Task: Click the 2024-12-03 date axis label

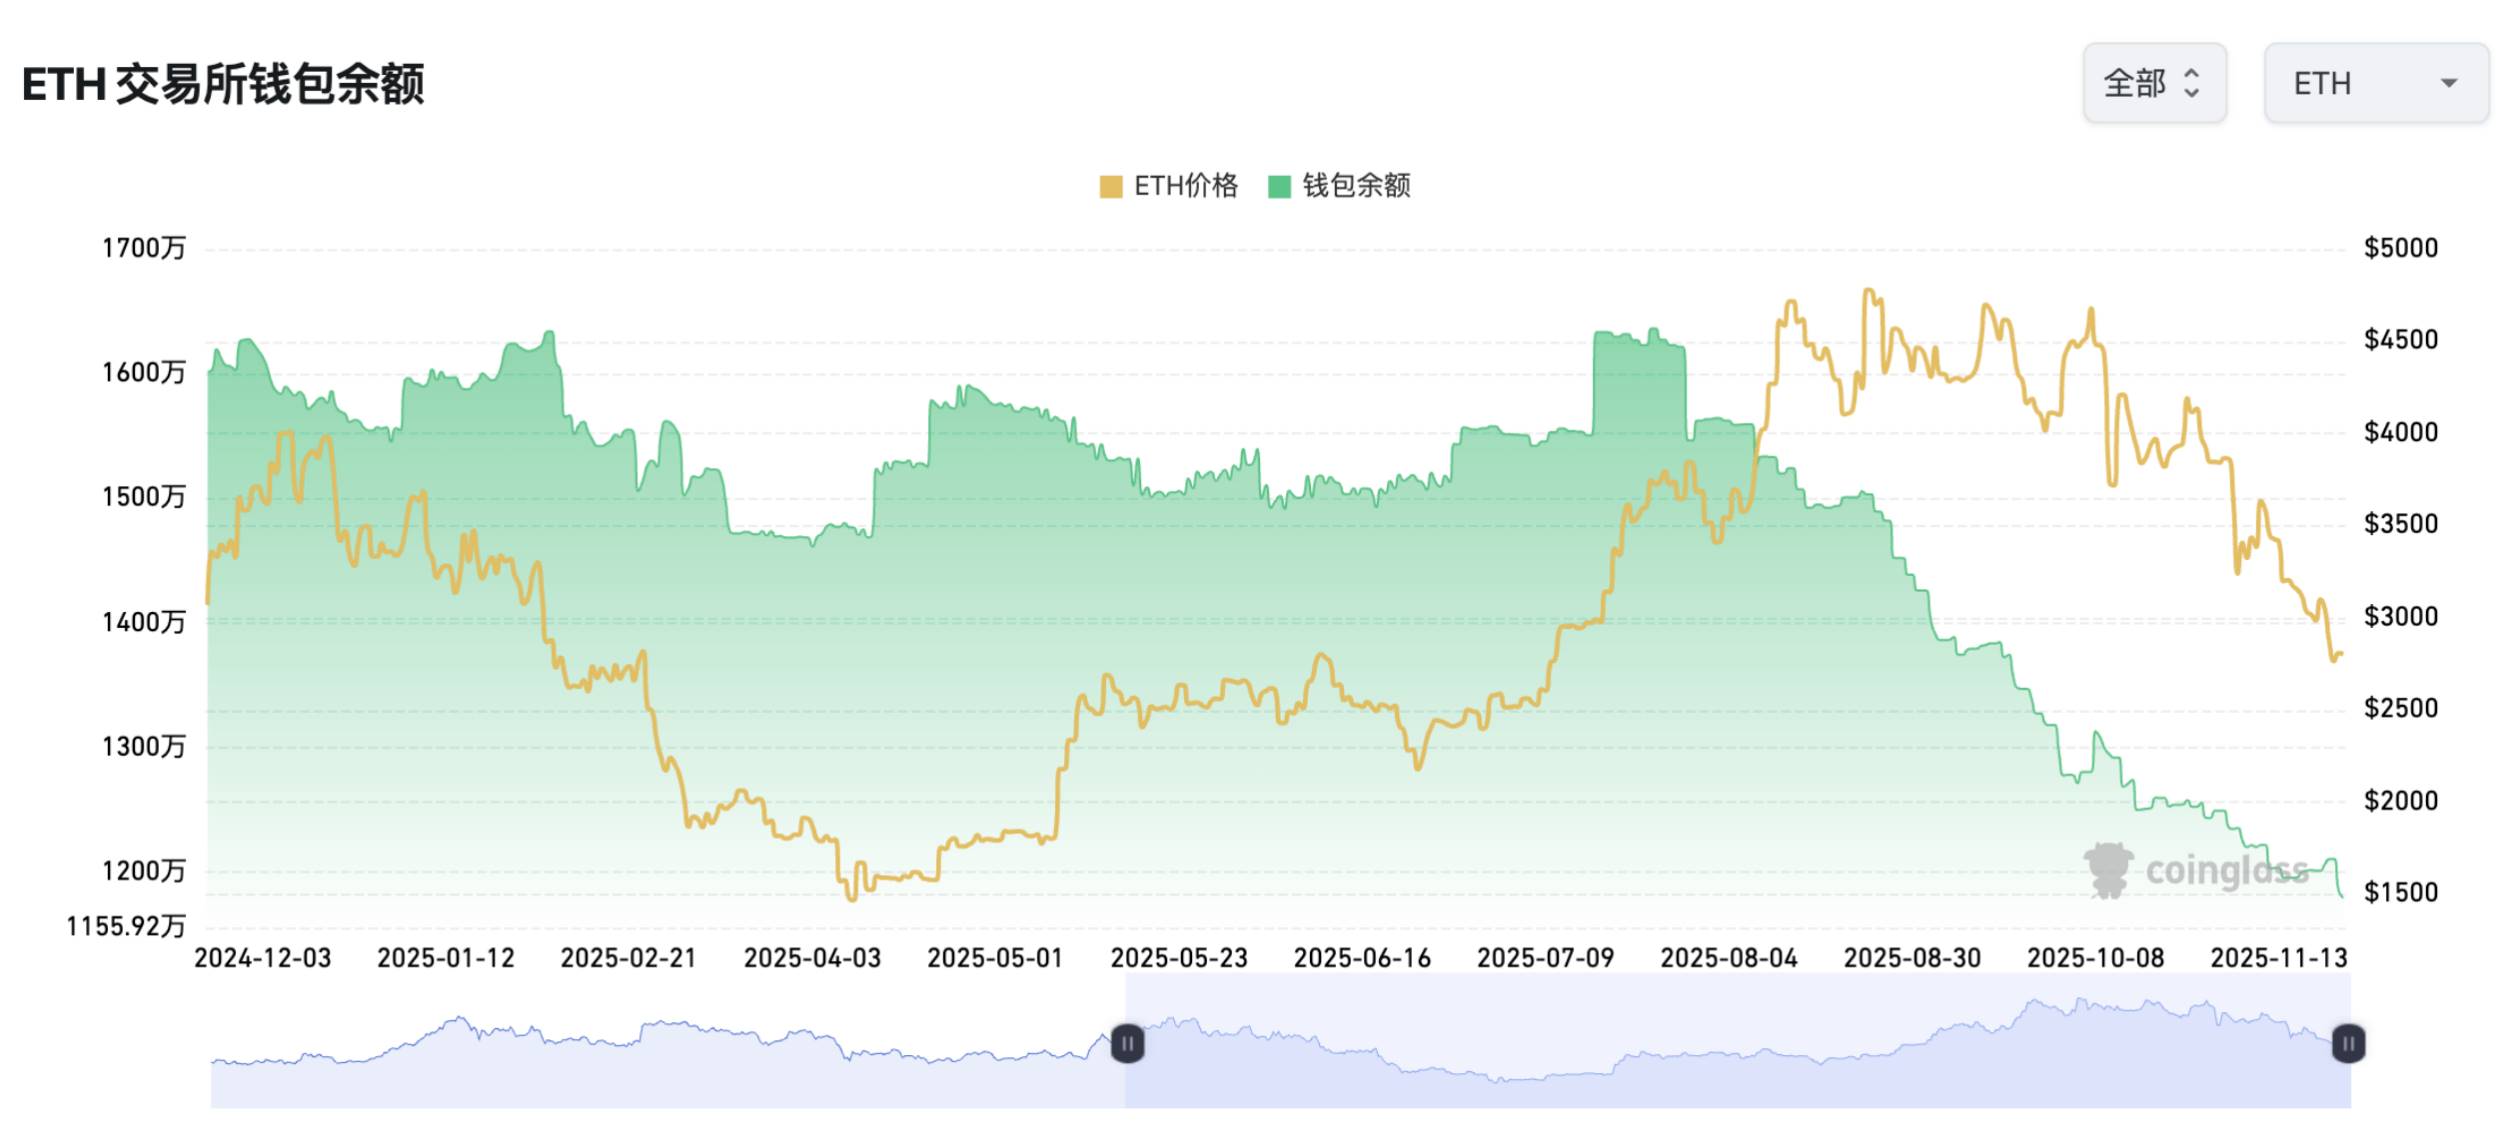Action: pos(262,958)
